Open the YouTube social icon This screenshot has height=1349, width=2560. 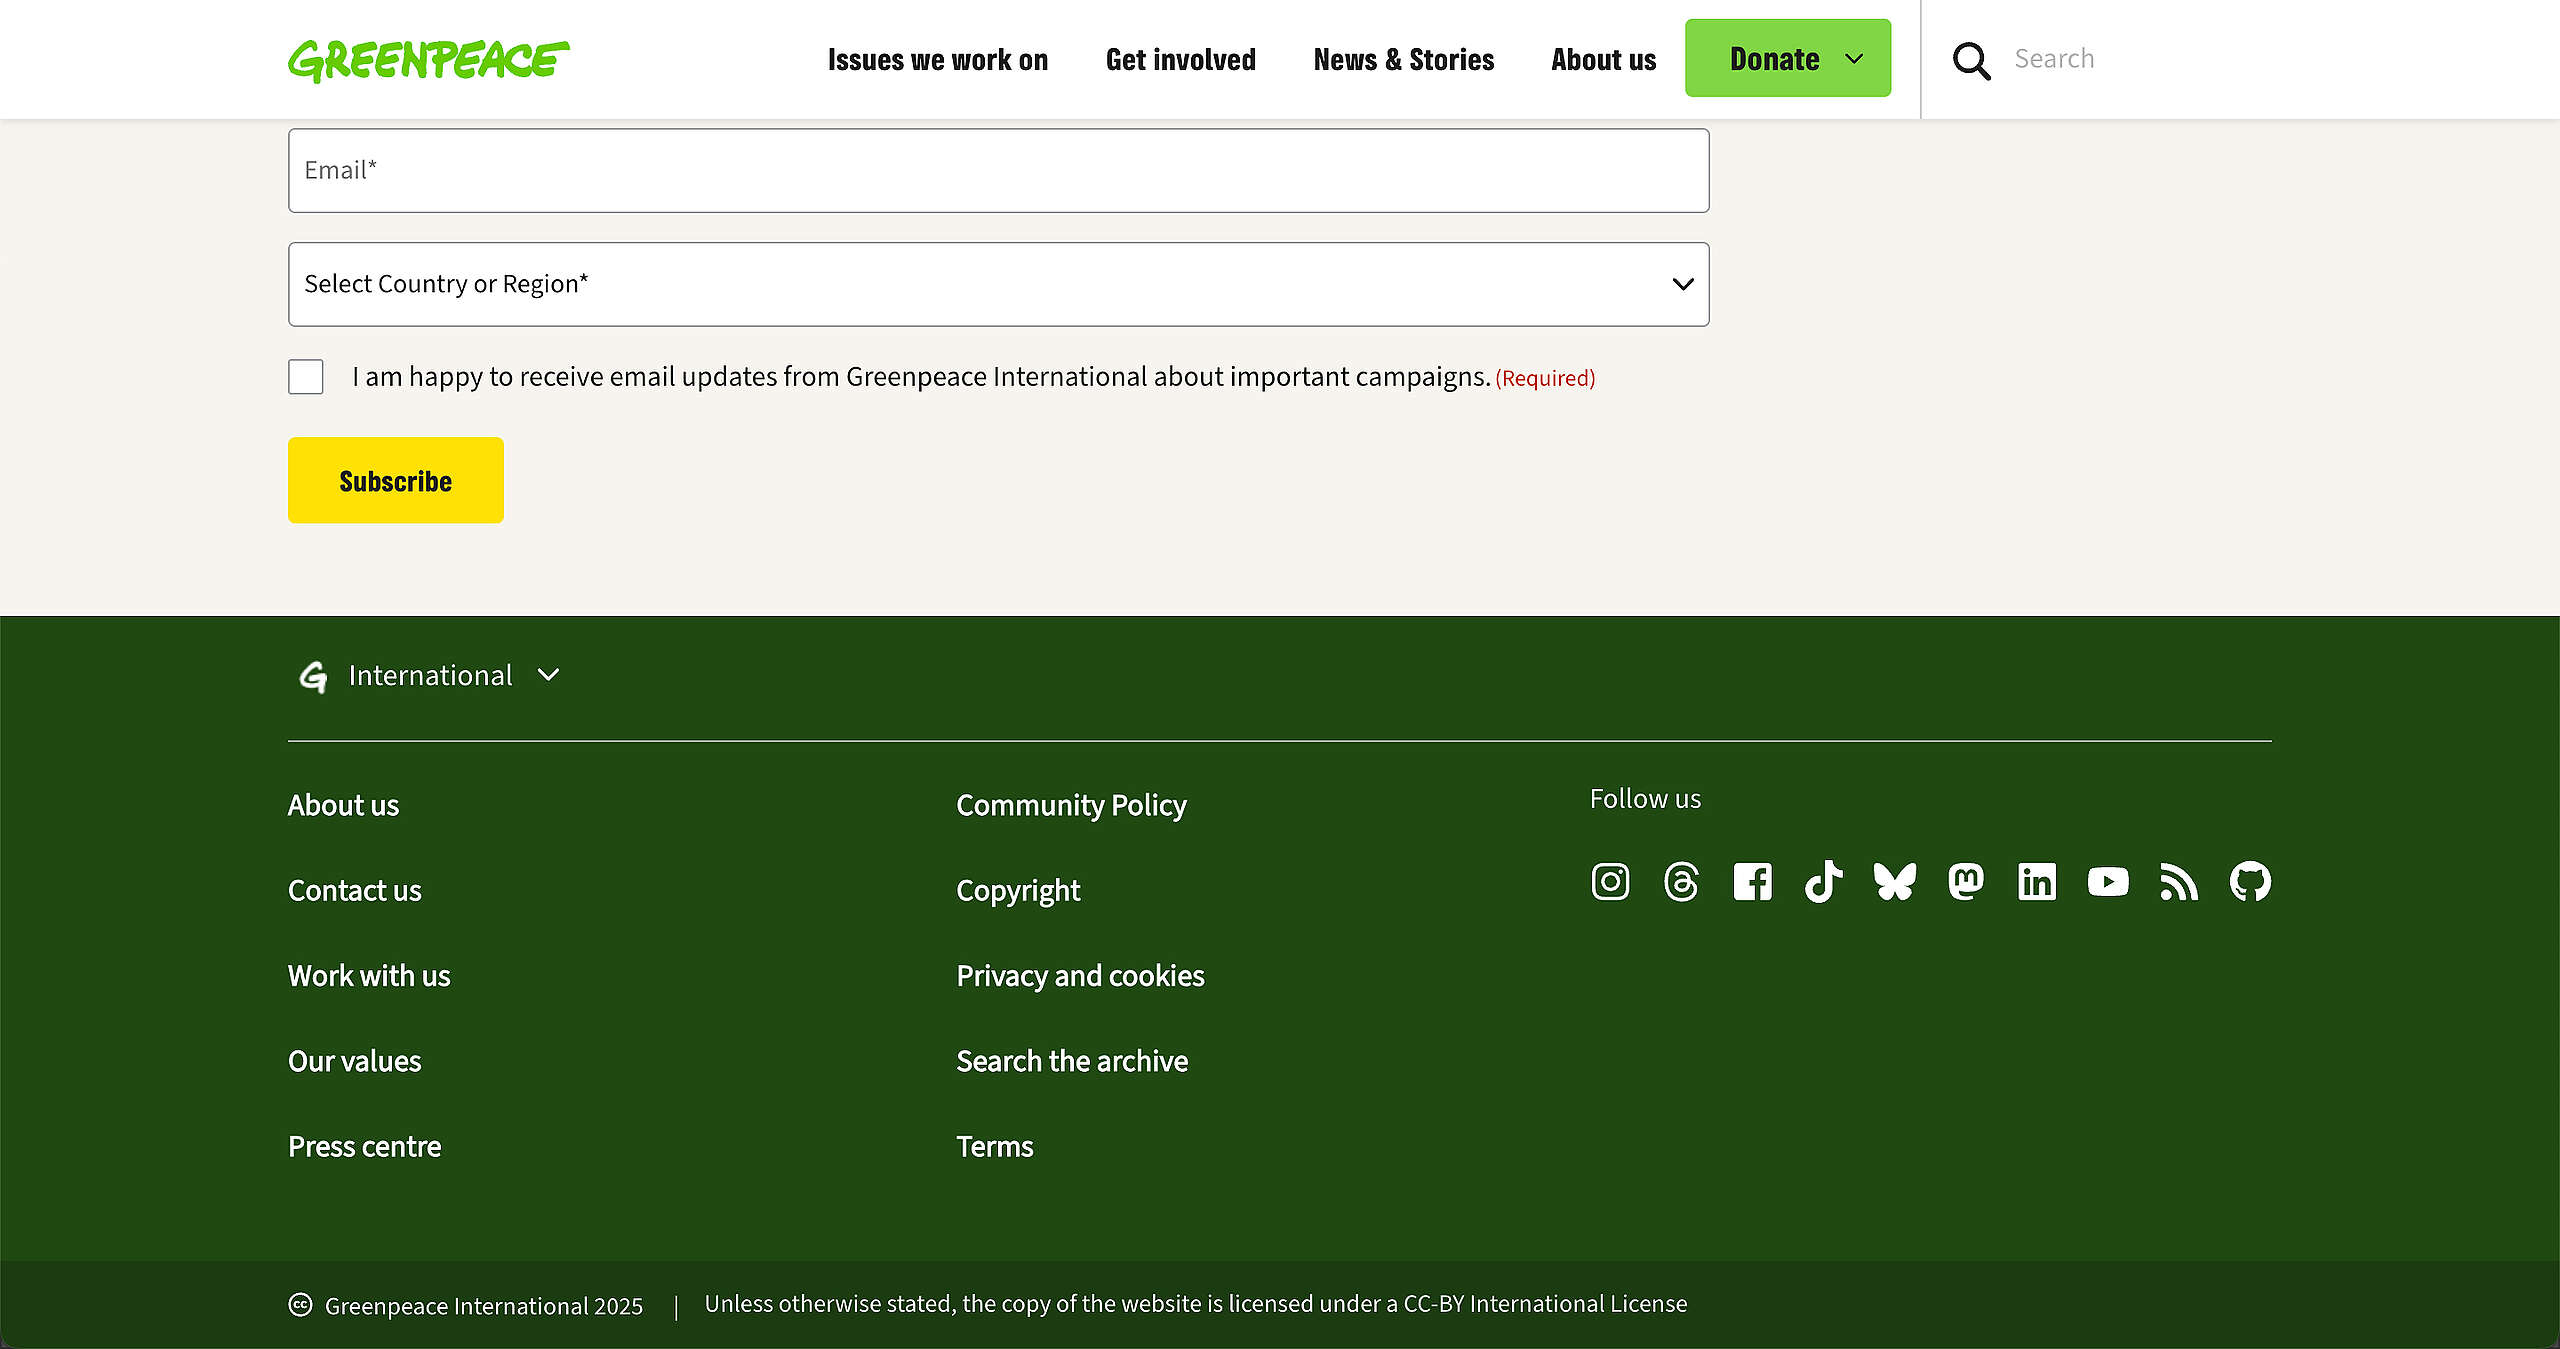coord(2108,882)
